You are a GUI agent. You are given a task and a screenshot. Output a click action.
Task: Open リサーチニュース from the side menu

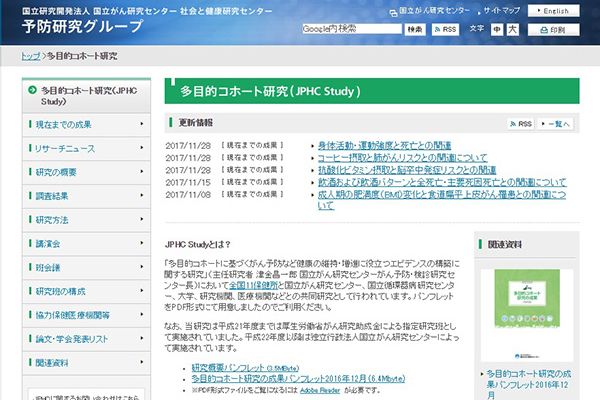pyautogui.click(x=84, y=148)
